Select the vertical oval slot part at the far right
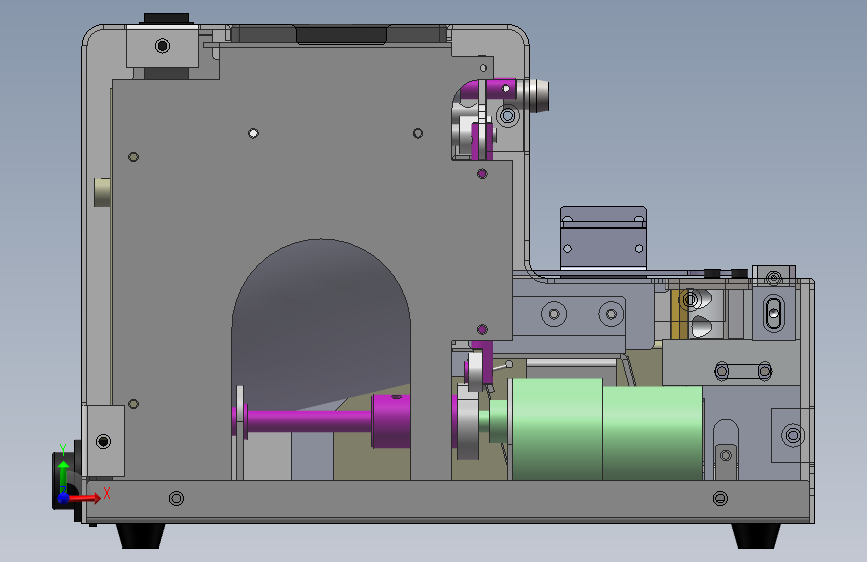This screenshot has width=867, height=562. [774, 313]
